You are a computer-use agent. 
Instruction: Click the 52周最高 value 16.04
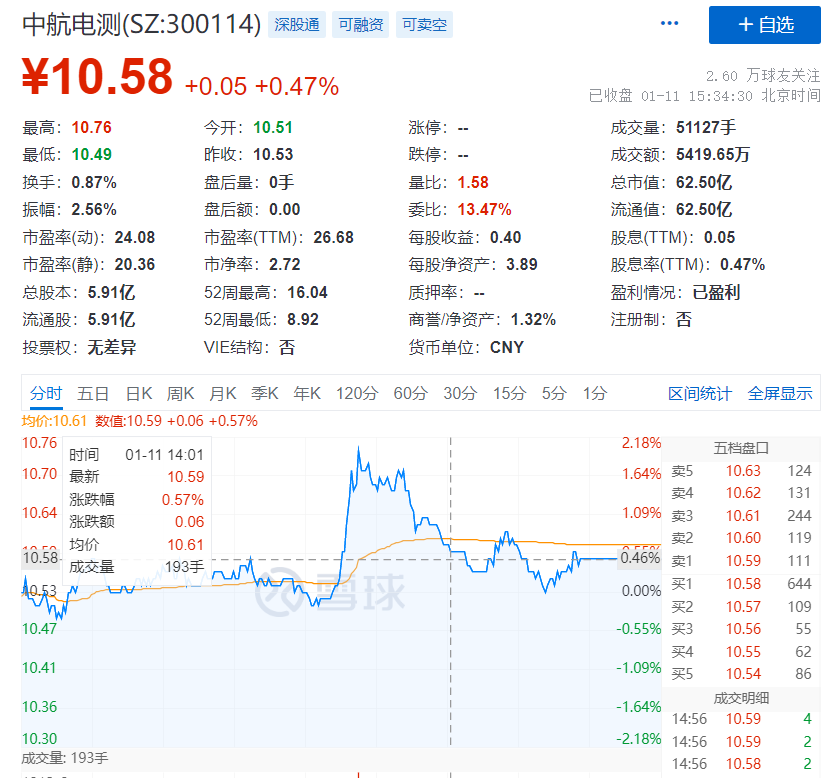click(x=307, y=292)
